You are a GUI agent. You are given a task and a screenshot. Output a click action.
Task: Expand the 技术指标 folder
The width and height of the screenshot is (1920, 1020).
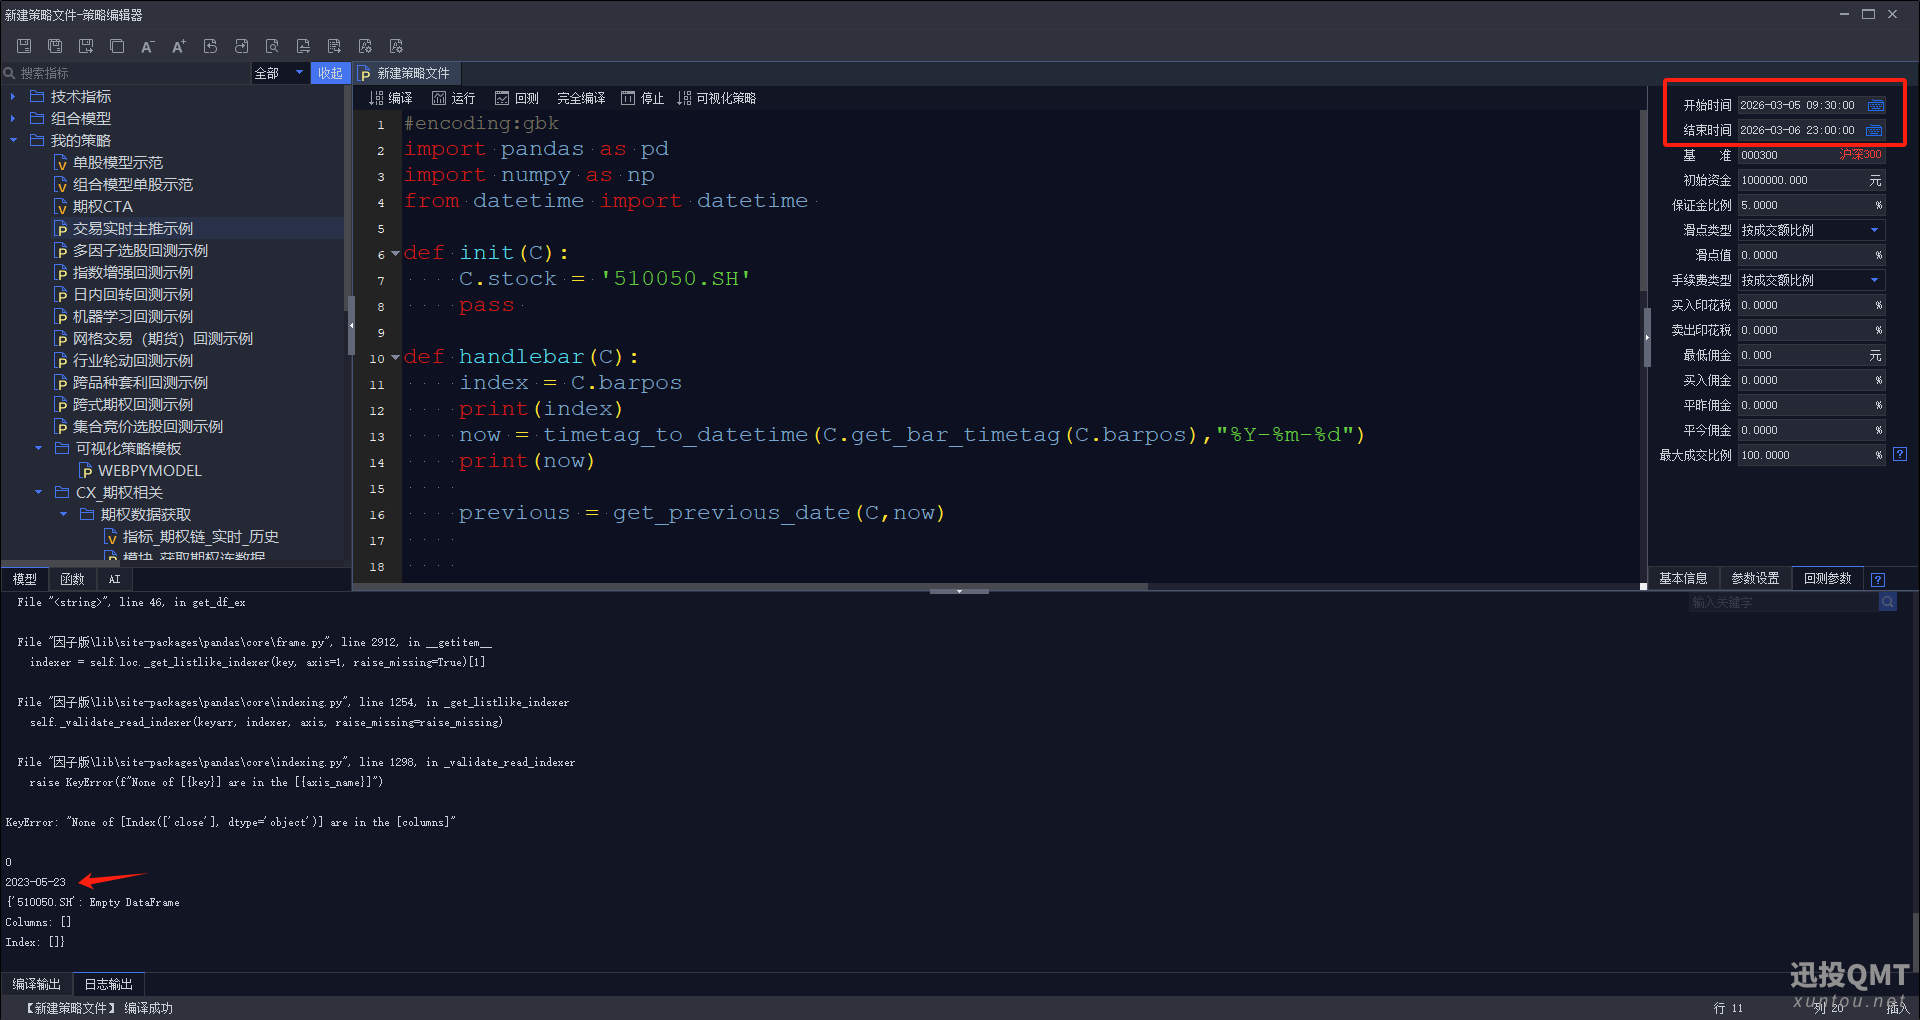click(x=13, y=96)
